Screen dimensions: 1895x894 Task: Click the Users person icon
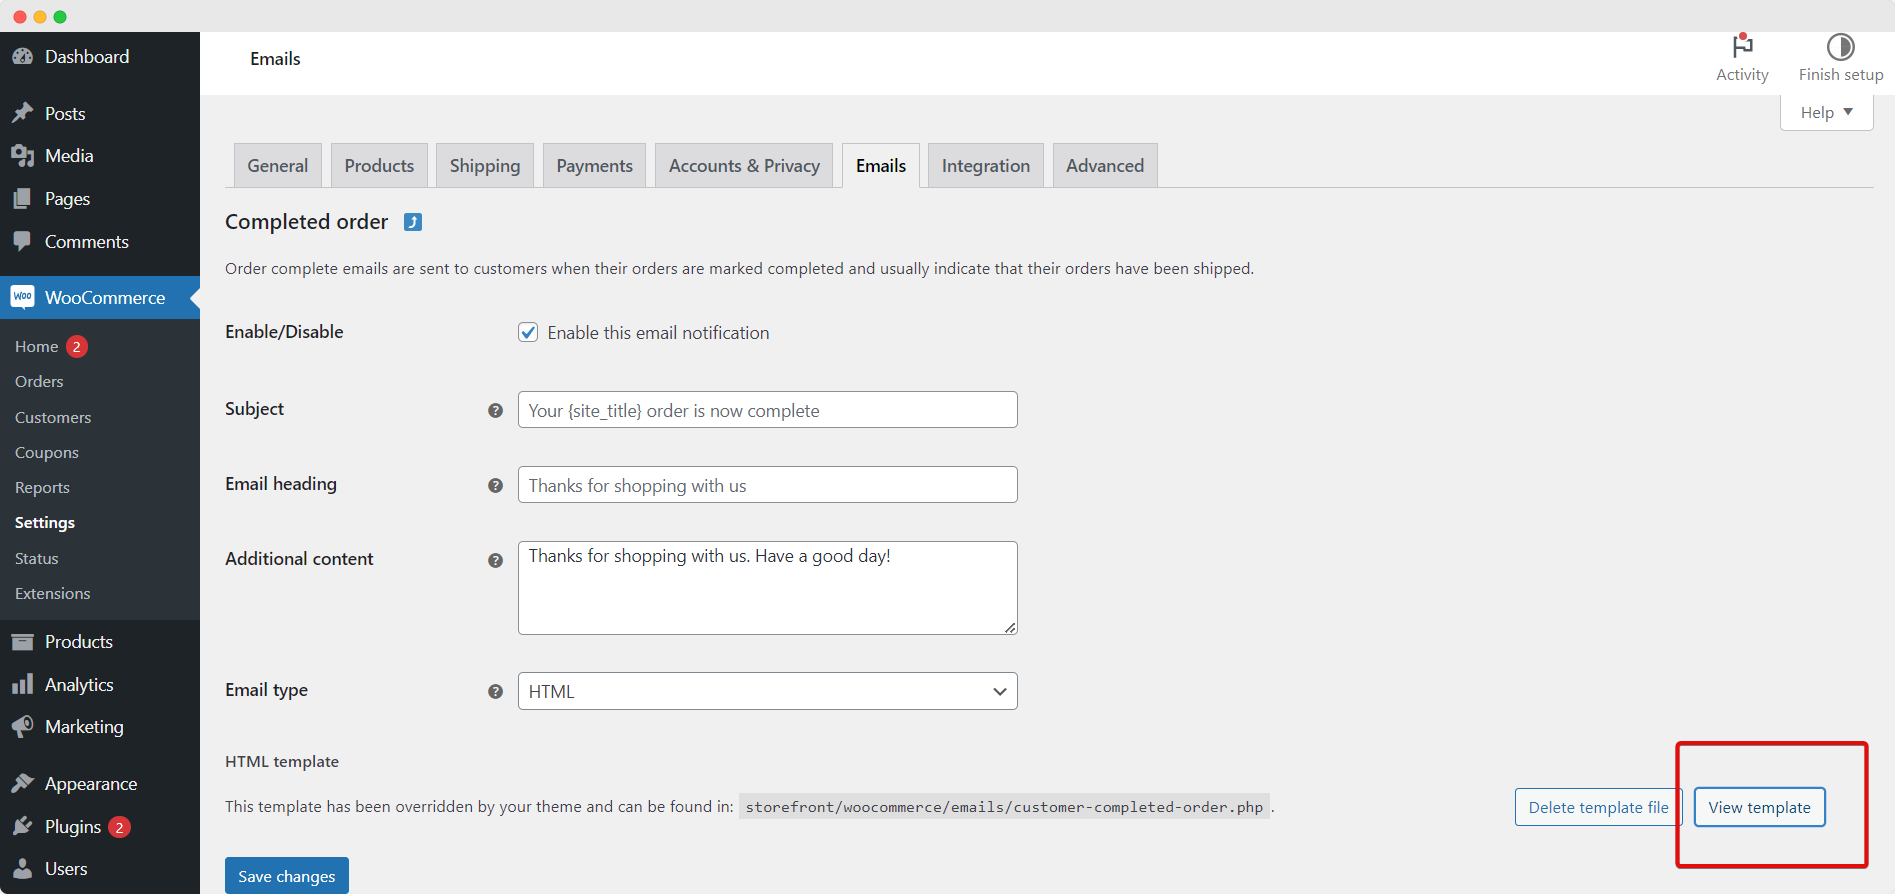pyautogui.click(x=22, y=868)
